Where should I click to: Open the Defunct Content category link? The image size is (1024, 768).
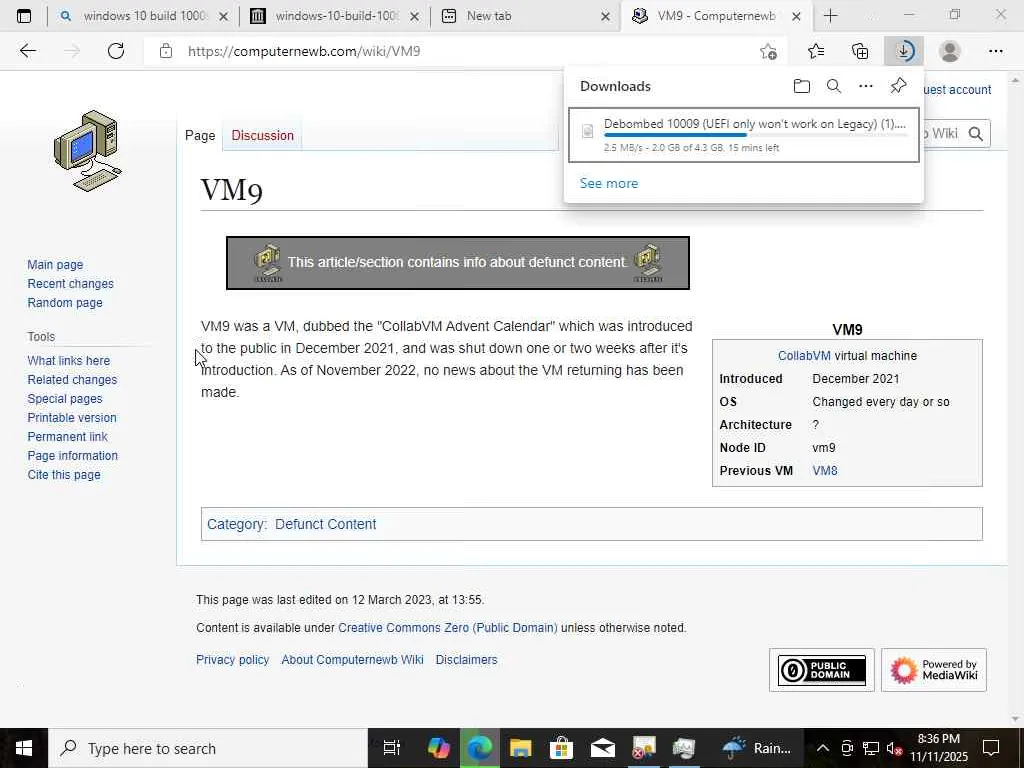pyautogui.click(x=325, y=524)
